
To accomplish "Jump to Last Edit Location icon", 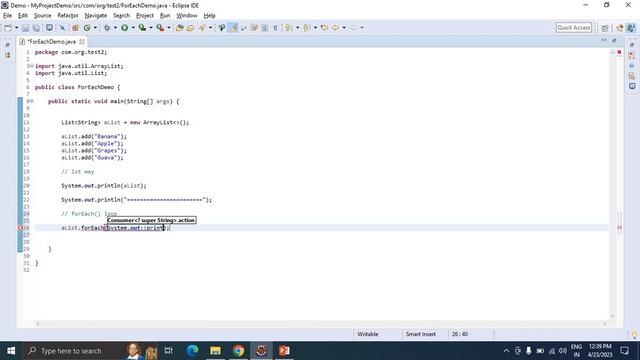I will tap(324, 28).
